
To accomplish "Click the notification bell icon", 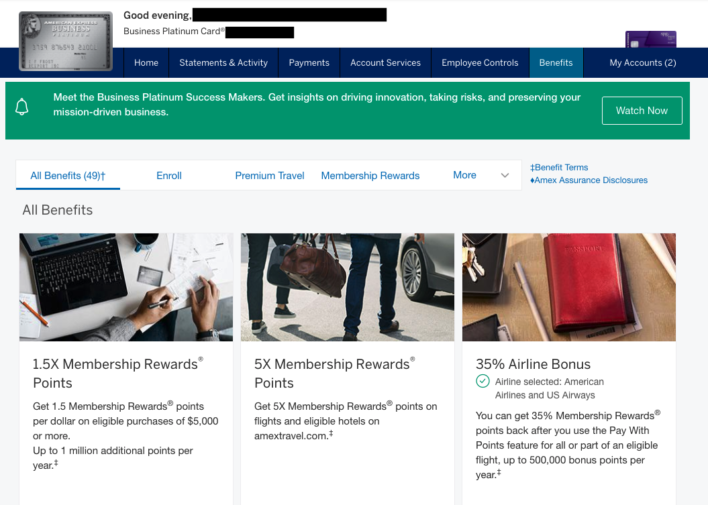I will click(x=22, y=108).
